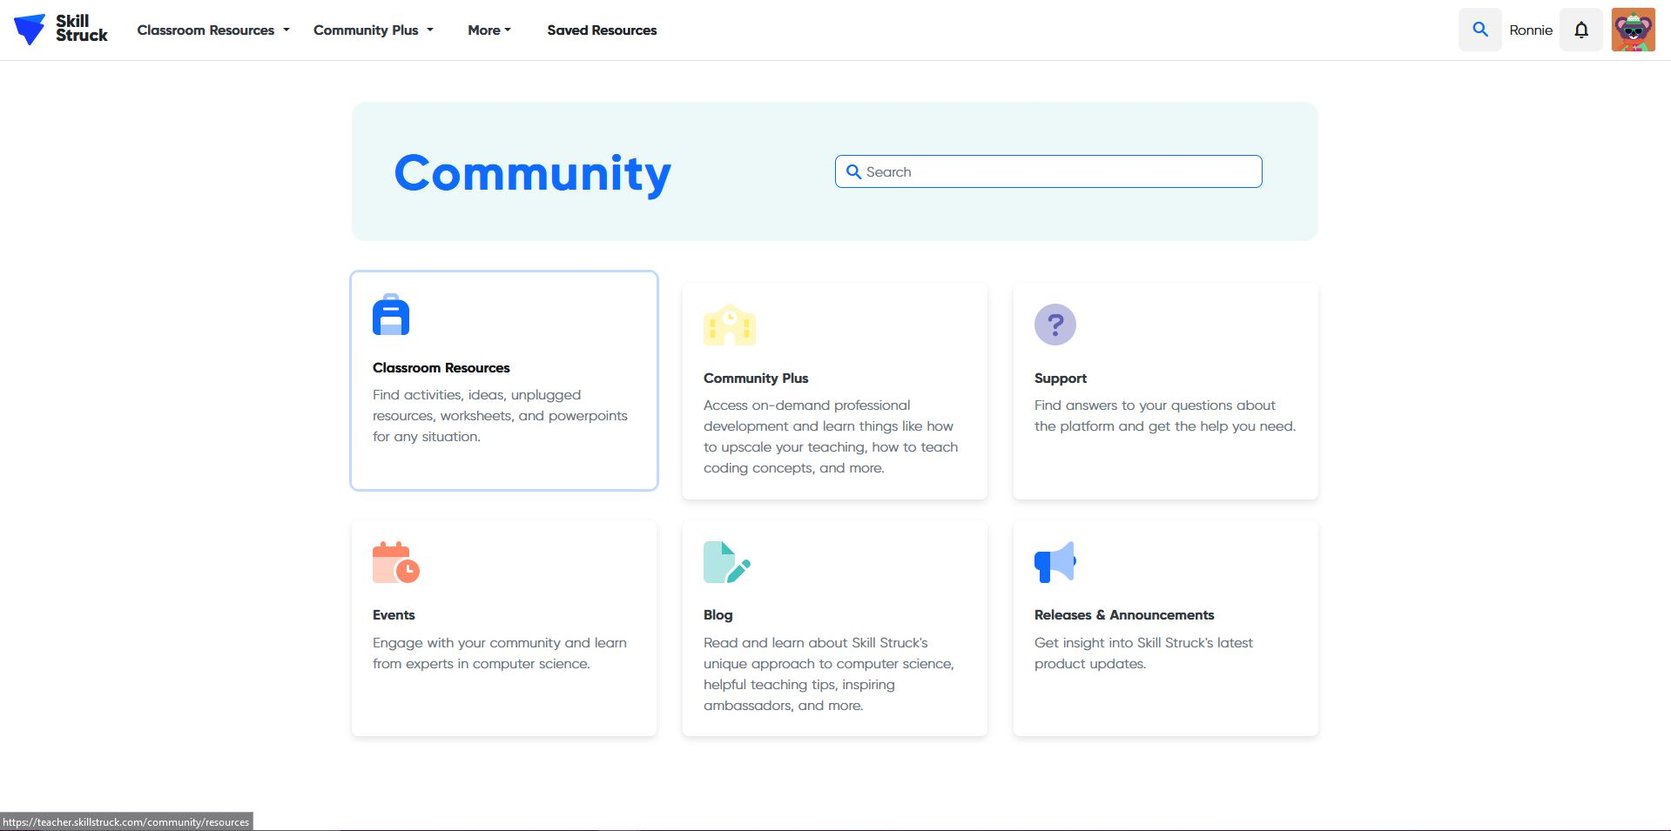Screen dimensions: 1671x831
Task: Open the More dropdown menu
Action: 489,30
